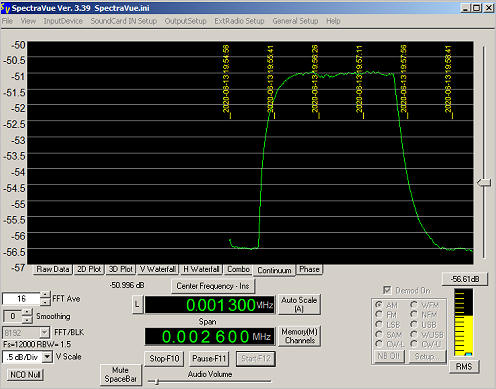Open the Help menu
Image resolution: width=496 pixels, height=389 pixels.
pyautogui.click(x=333, y=21)
